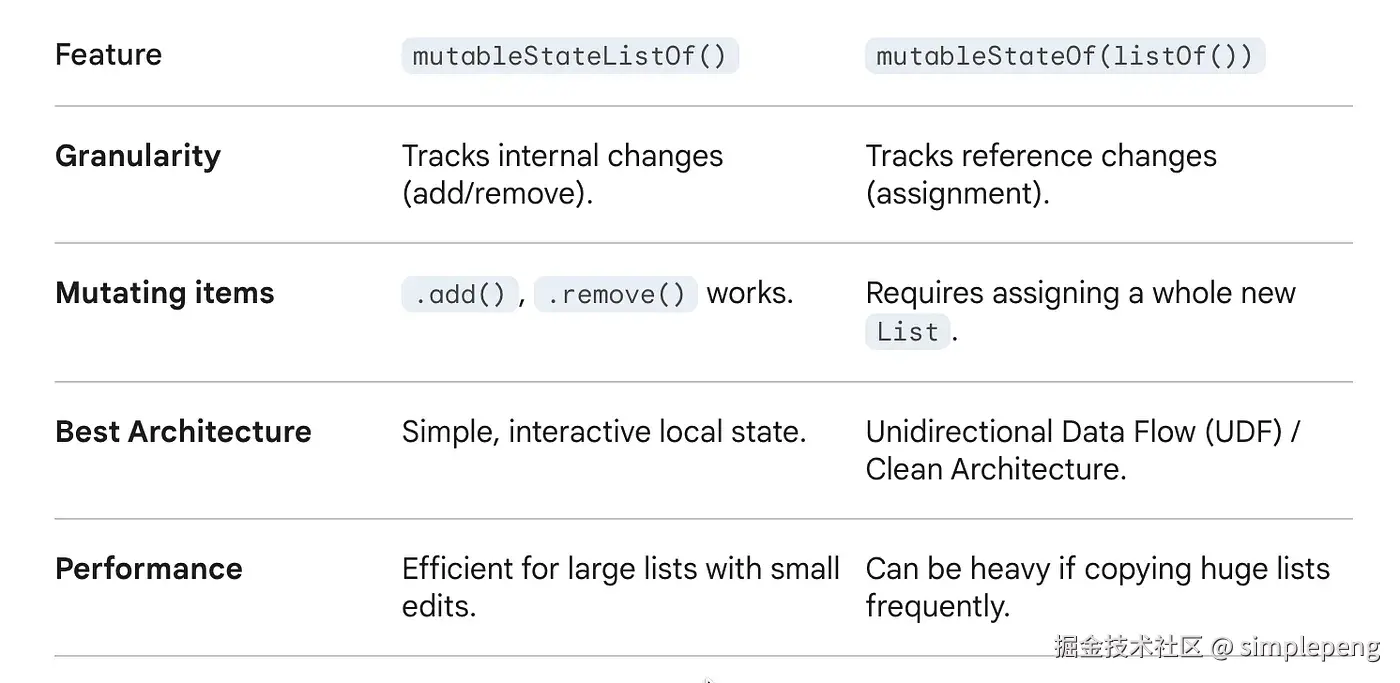Click the "Tracks reference changes" cell text
The width and height of the screenshot is (1400, 683).
tap(1040, 156)
